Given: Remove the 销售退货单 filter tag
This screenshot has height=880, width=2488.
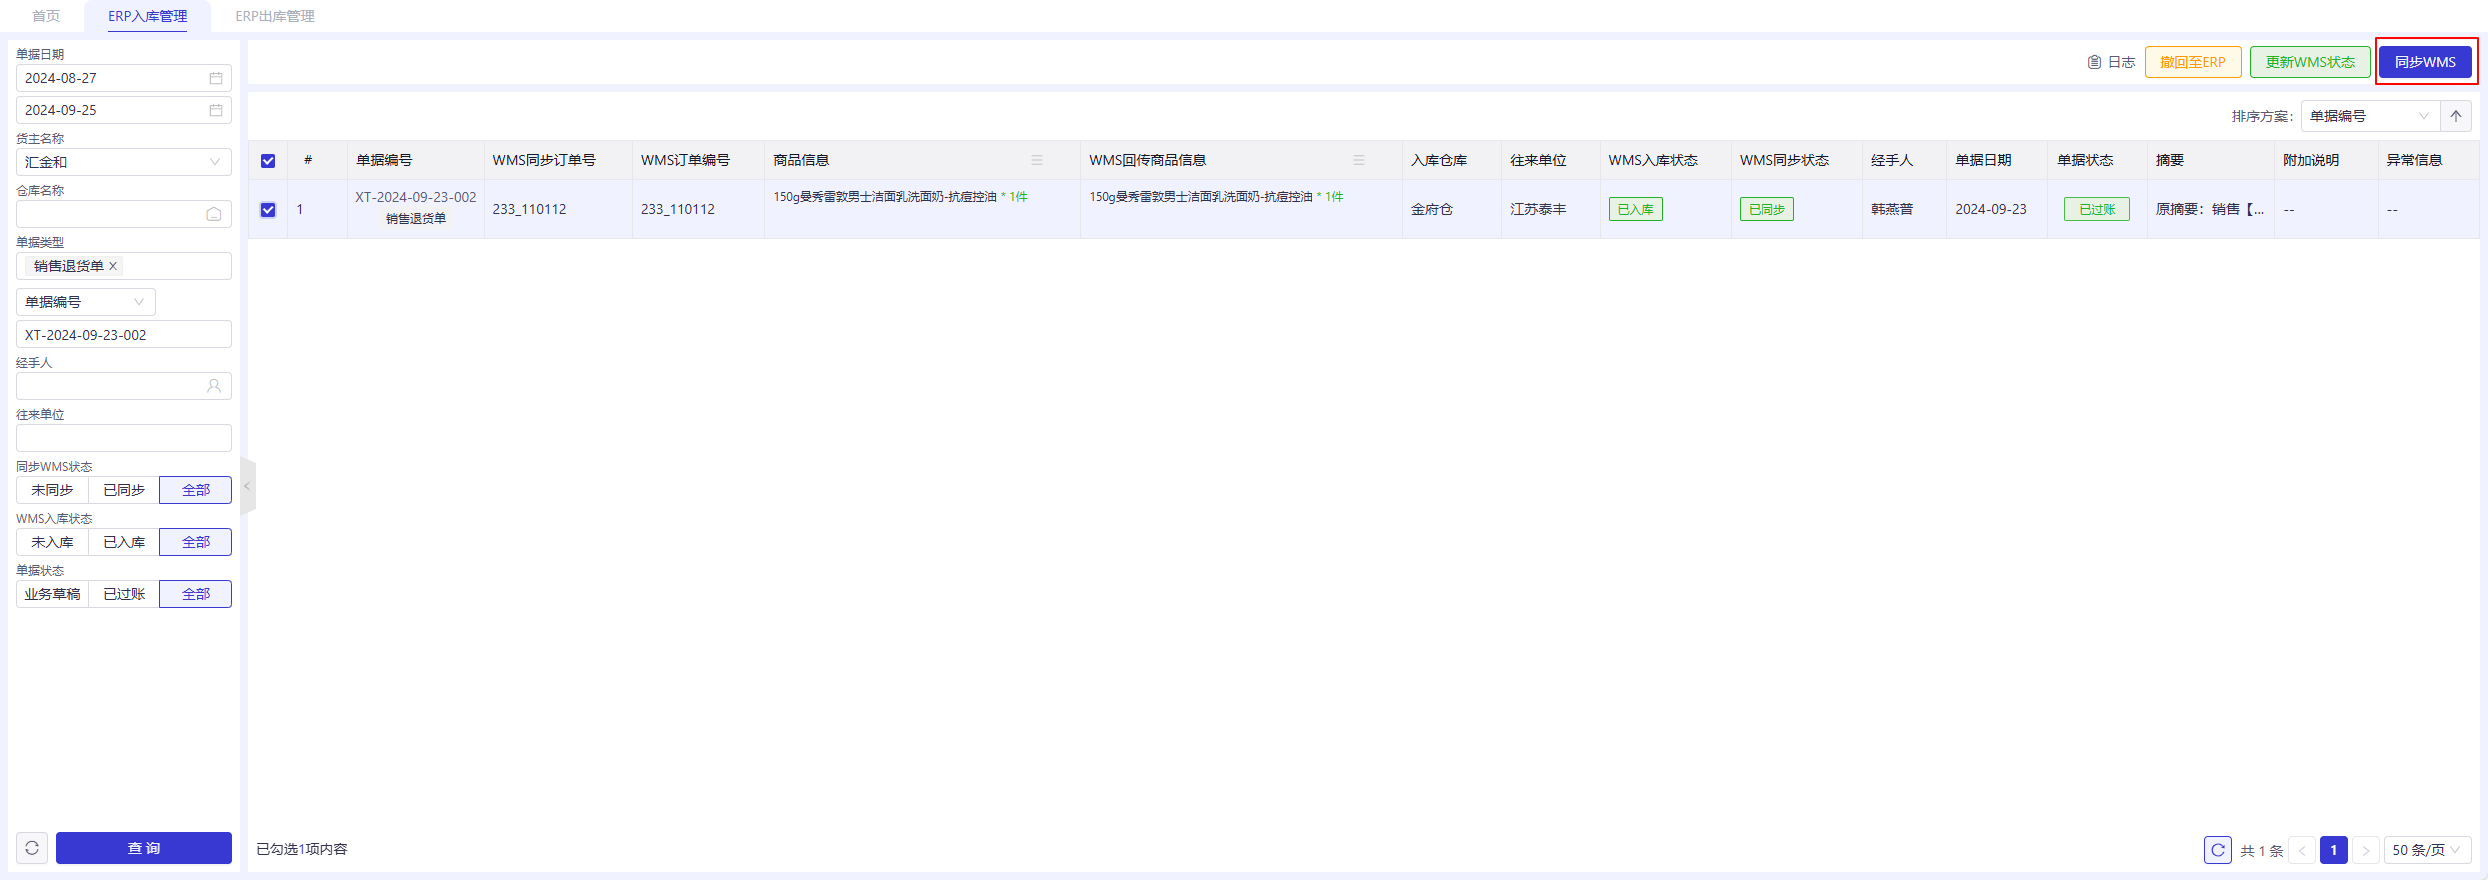Looking at the screenshot, I should [113, 266].
